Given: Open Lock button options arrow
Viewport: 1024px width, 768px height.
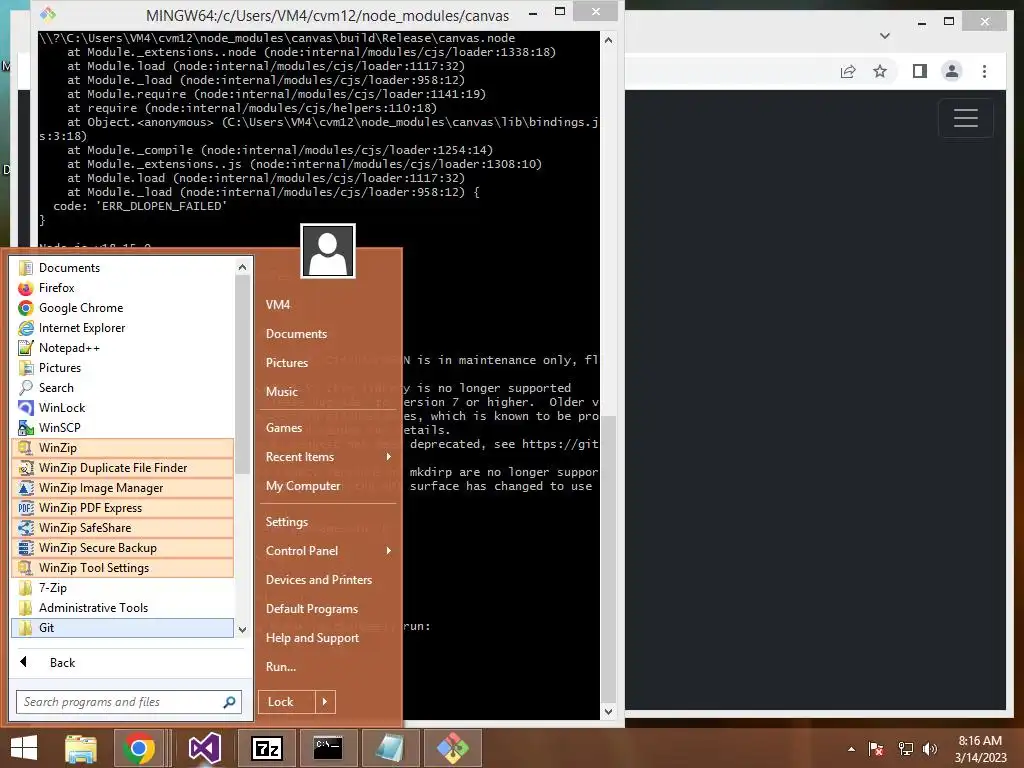Looking at the screenshot, I should (325, 702).
